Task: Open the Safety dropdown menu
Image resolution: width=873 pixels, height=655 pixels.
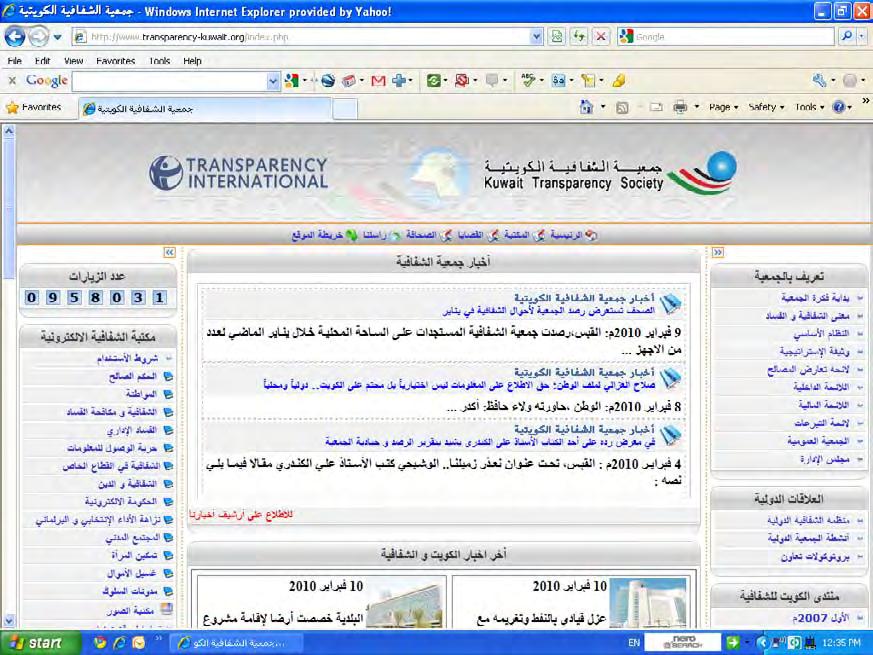Action: tap(766, 107)
